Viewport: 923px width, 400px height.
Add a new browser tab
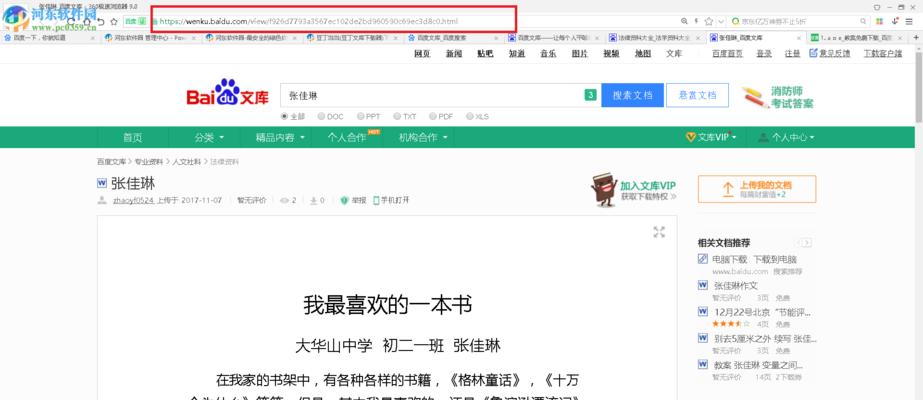click(x=916, y=38)
